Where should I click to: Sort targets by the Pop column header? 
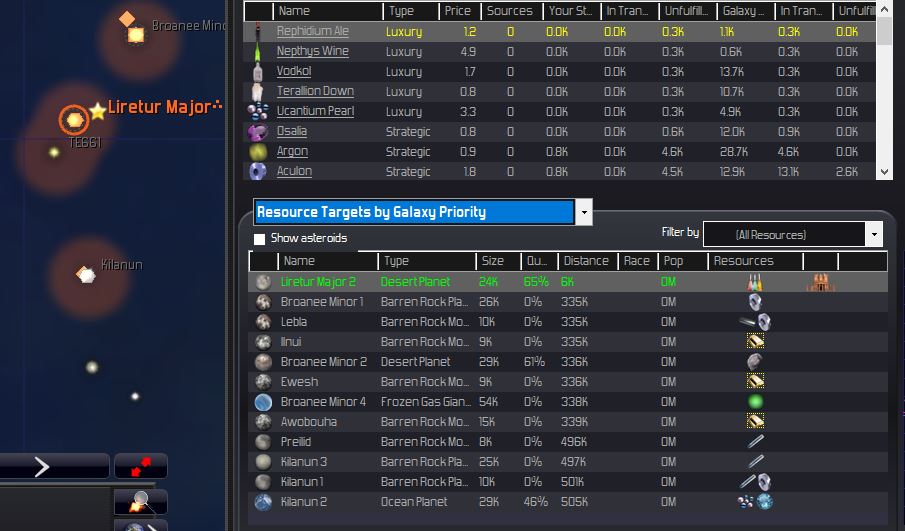pyautogui.click(x=683, y=261)
